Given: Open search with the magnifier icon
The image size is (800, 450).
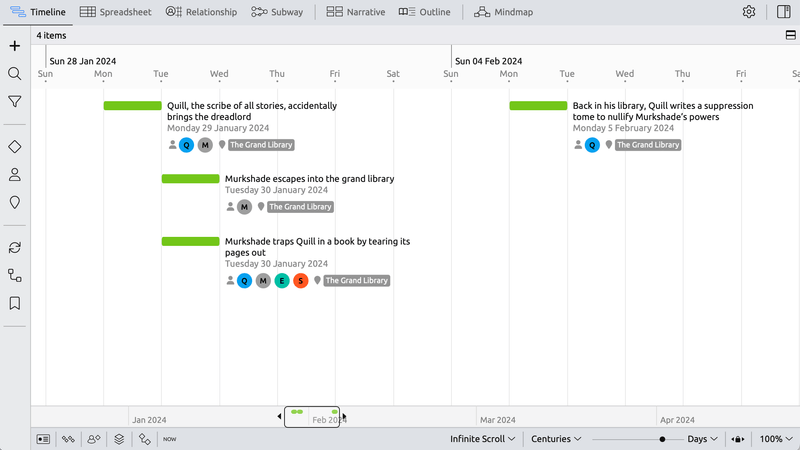Looking at the screenshot, I should coord(15,73).
